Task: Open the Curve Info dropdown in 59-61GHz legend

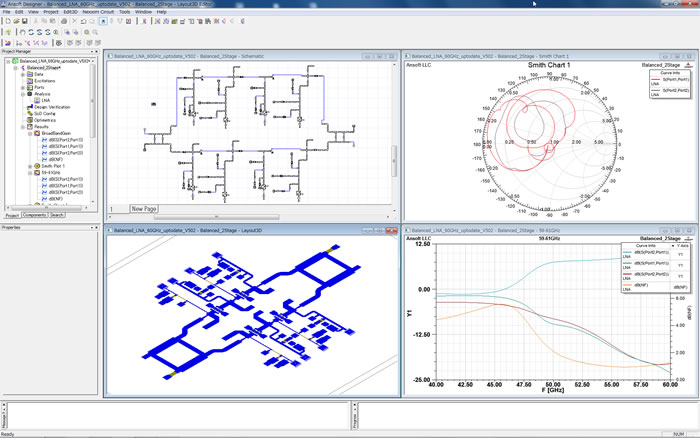Action: 673,246
